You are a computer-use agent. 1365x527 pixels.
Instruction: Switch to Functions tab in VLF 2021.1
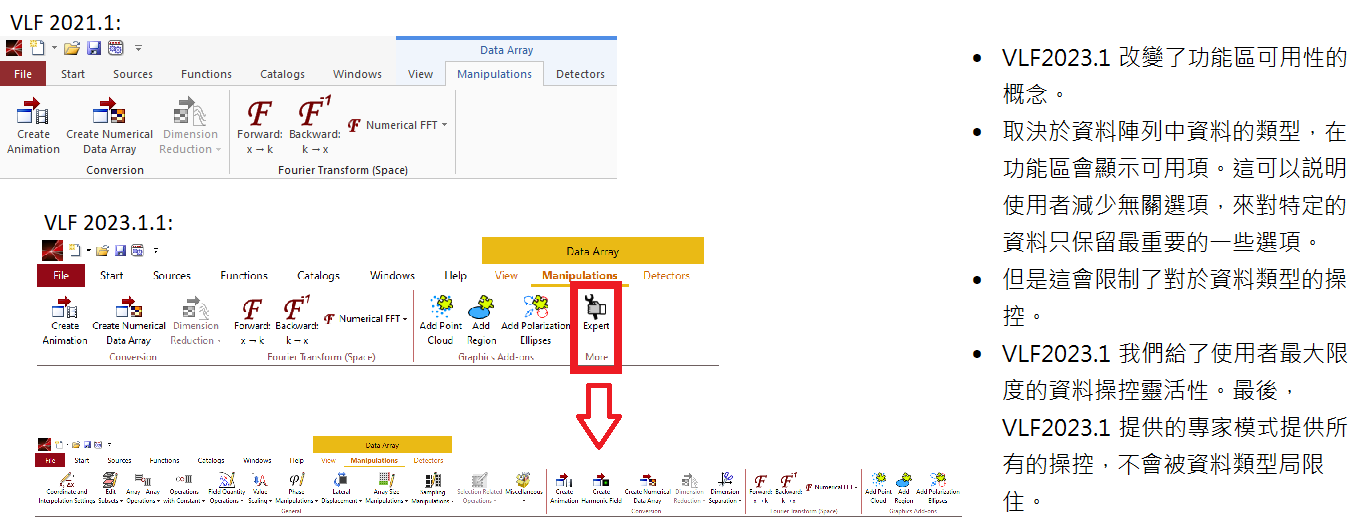pyautogui.click(x=206, y=74)
